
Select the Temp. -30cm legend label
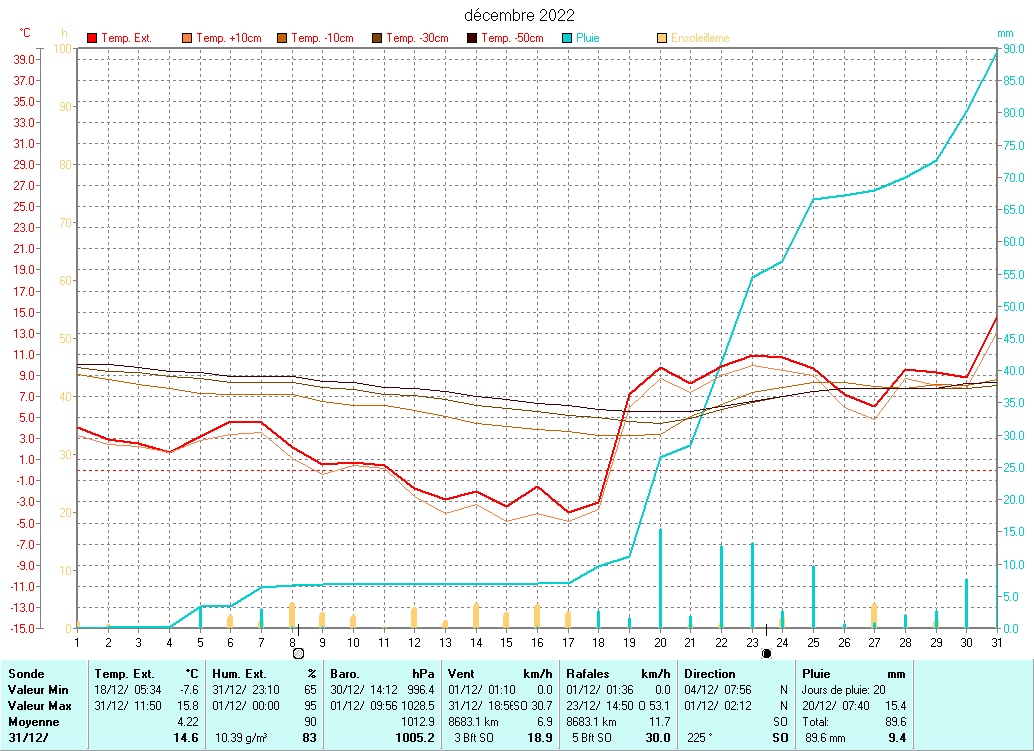tap(417, 39)
